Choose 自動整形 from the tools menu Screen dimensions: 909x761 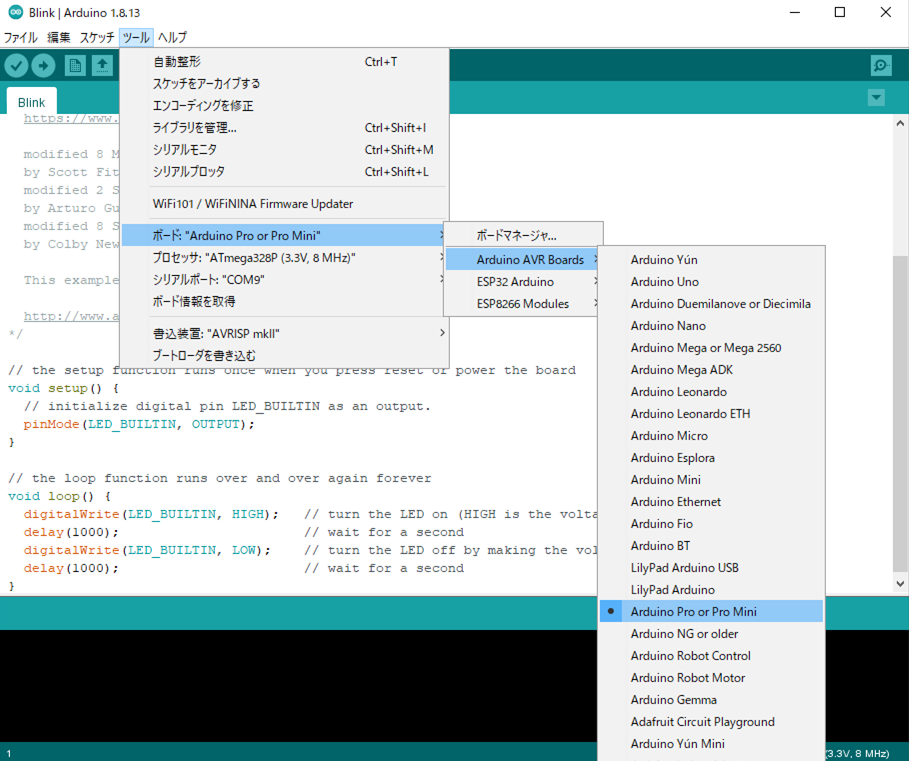[284, 61]
